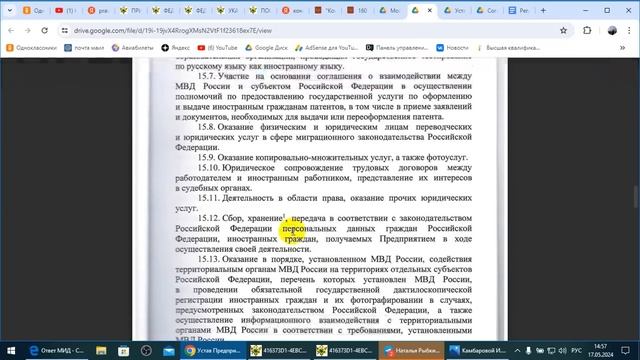View site information icon in address bar
The width and height of the screenshot is (640, 360).
[64, 31]
